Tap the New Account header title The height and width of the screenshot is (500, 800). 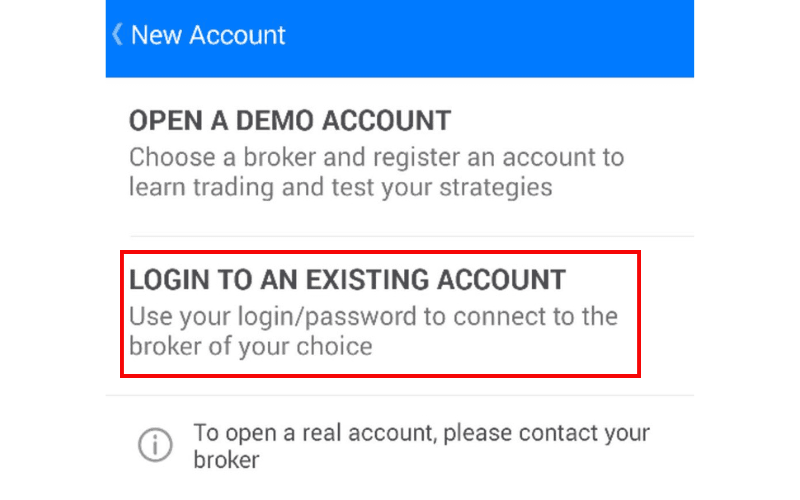(x=208, y=35)
